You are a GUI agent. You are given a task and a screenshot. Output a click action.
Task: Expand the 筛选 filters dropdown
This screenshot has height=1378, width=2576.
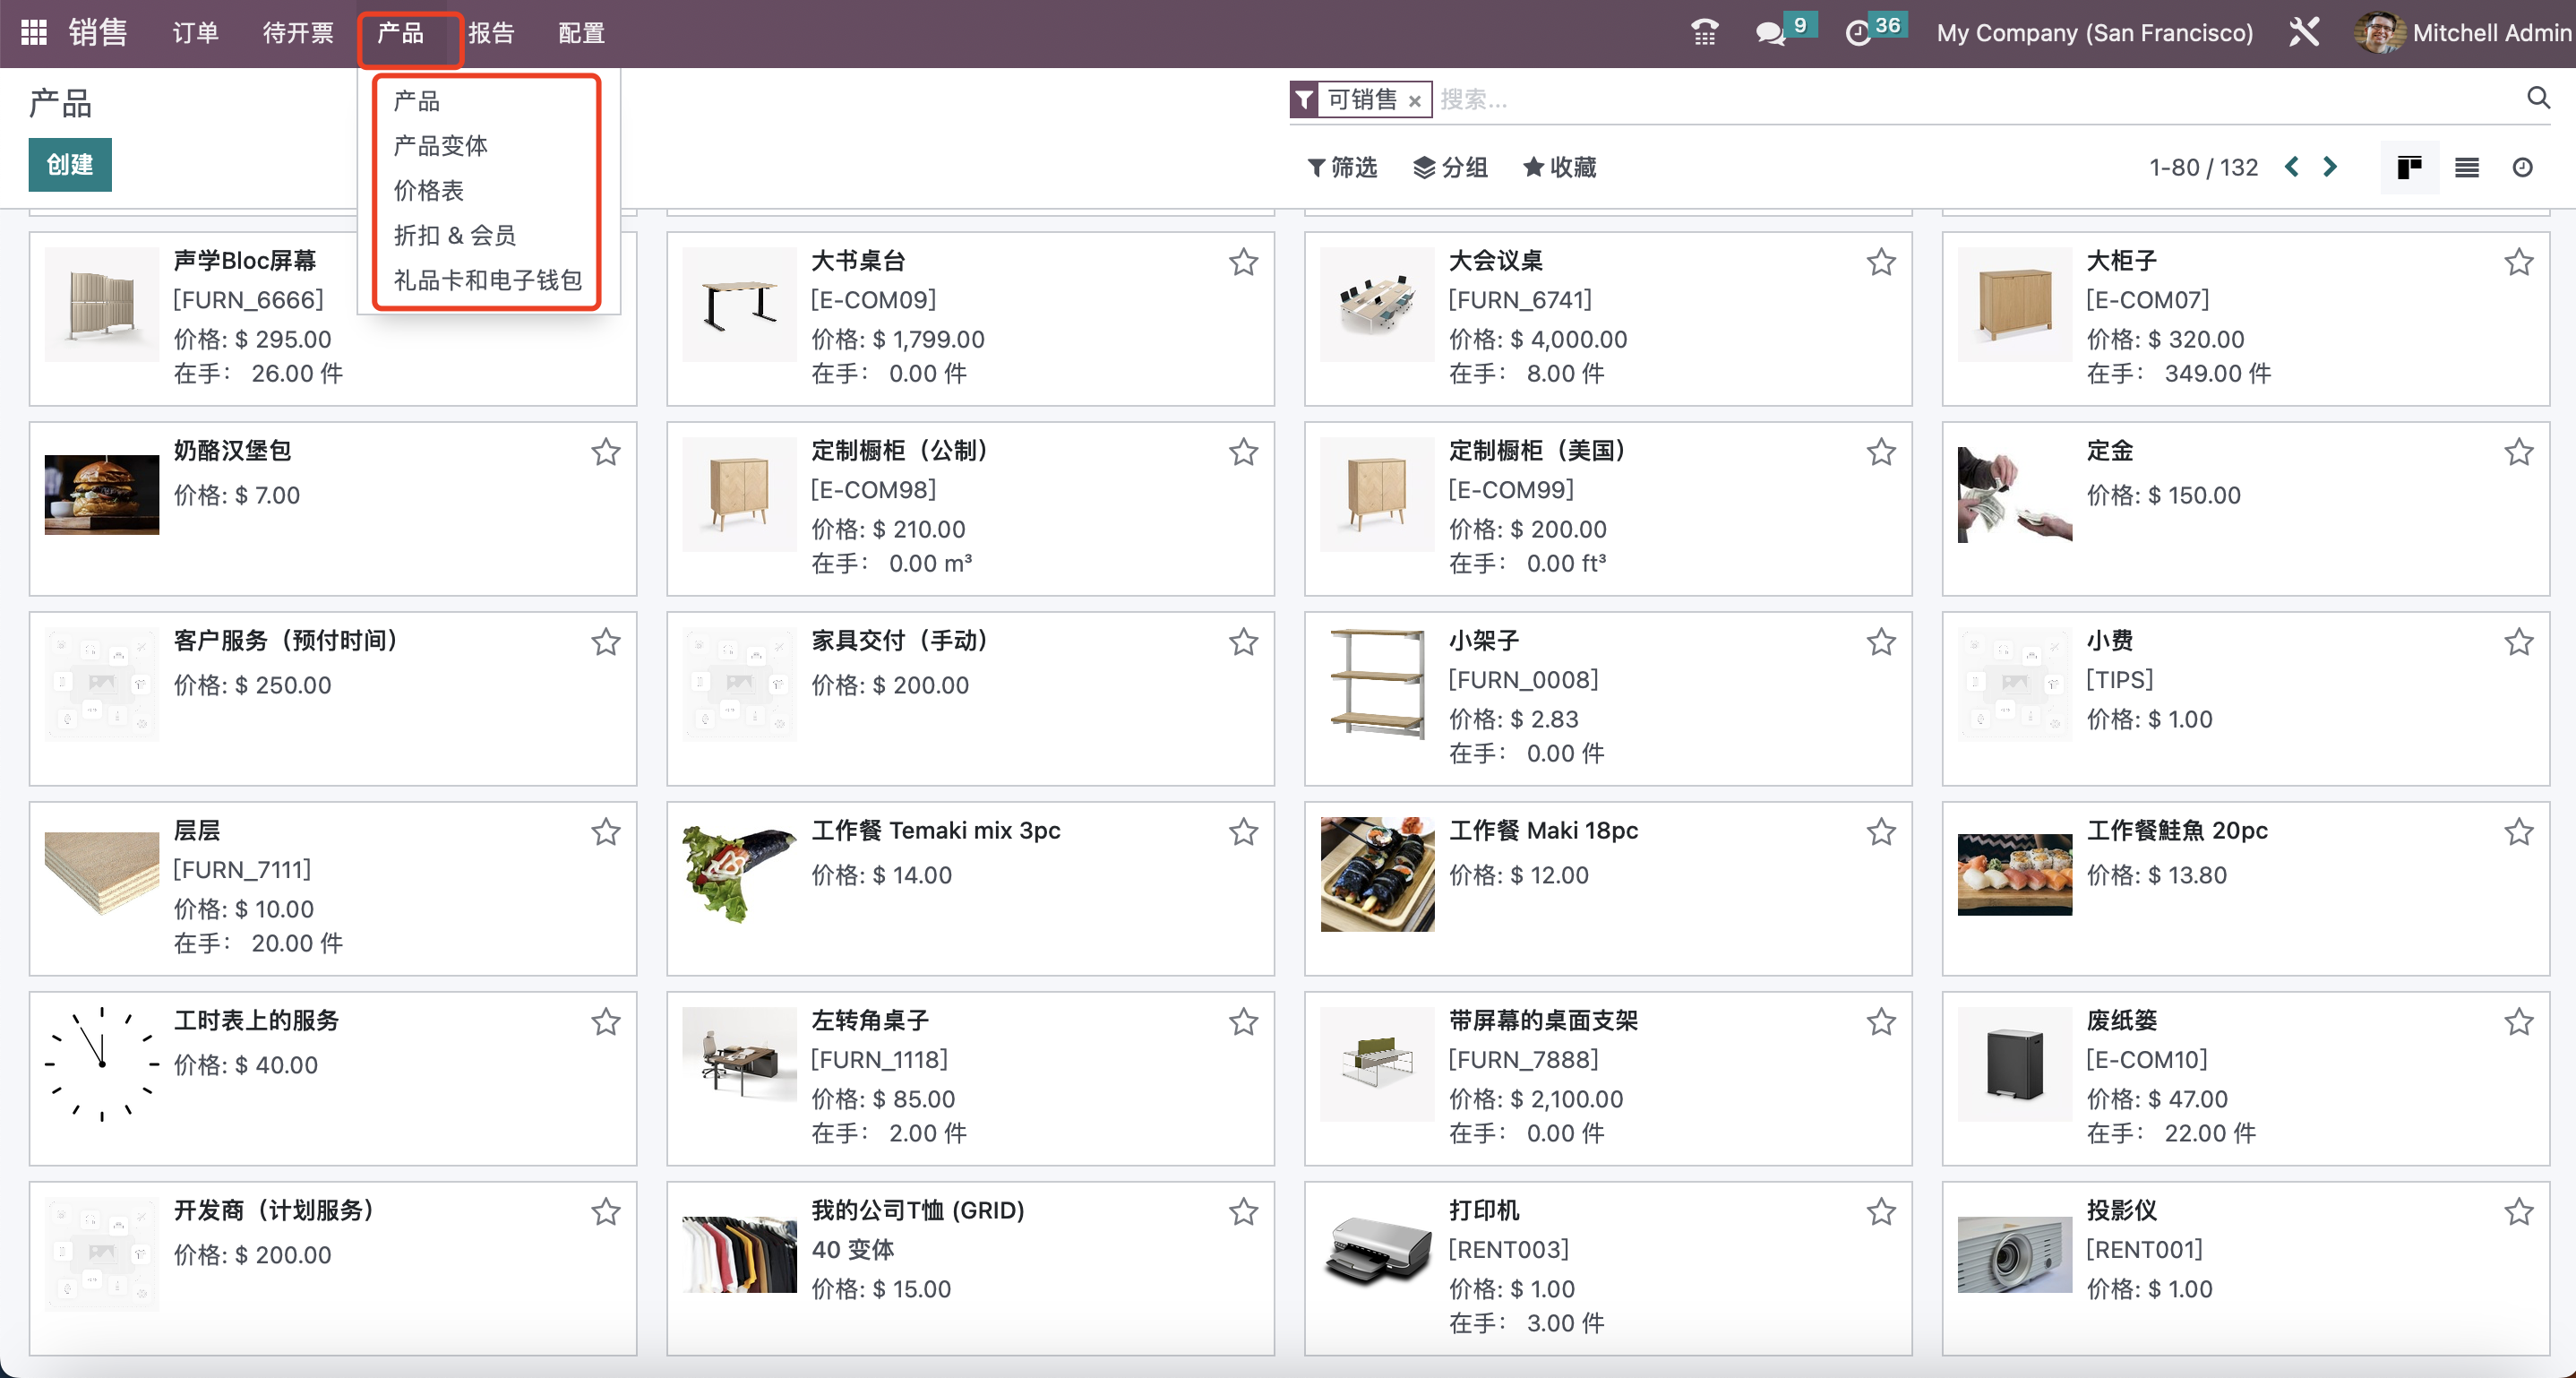point(1342,167)
